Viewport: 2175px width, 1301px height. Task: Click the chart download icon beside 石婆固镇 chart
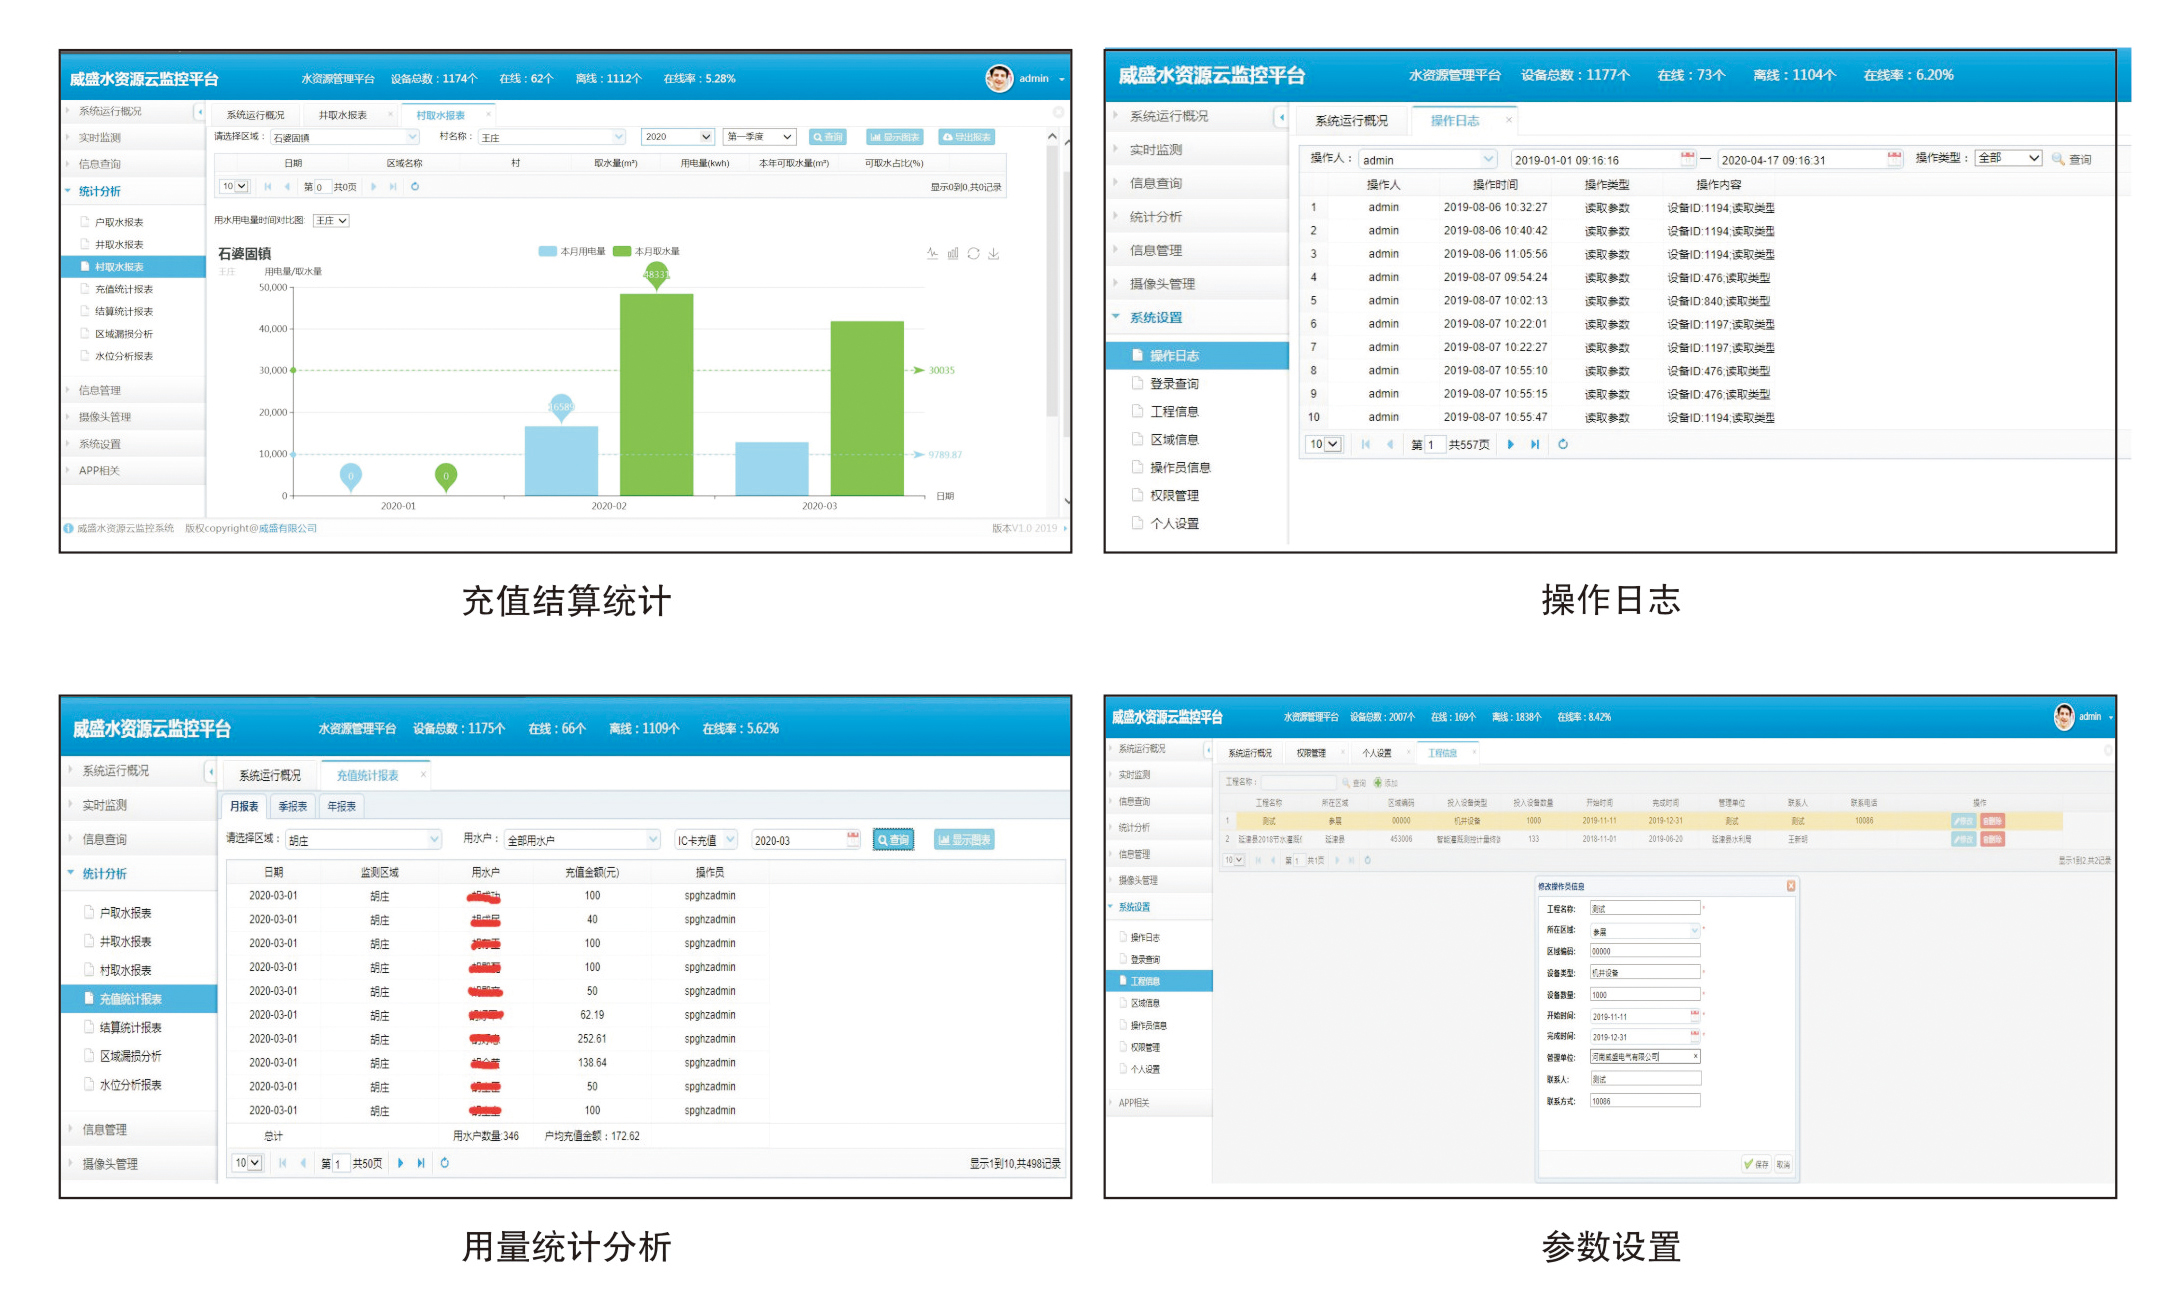(994, 254)
